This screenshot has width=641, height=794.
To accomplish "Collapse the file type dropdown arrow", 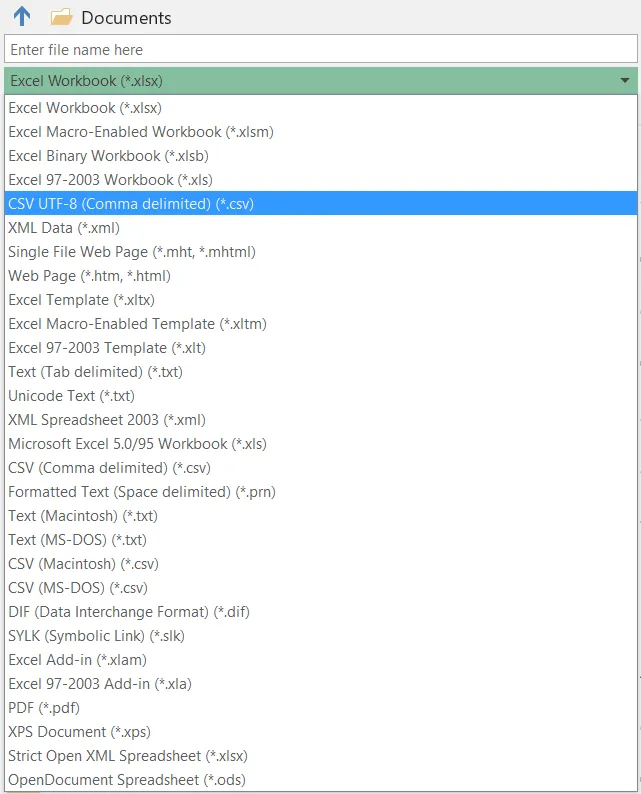I will 625,81.
